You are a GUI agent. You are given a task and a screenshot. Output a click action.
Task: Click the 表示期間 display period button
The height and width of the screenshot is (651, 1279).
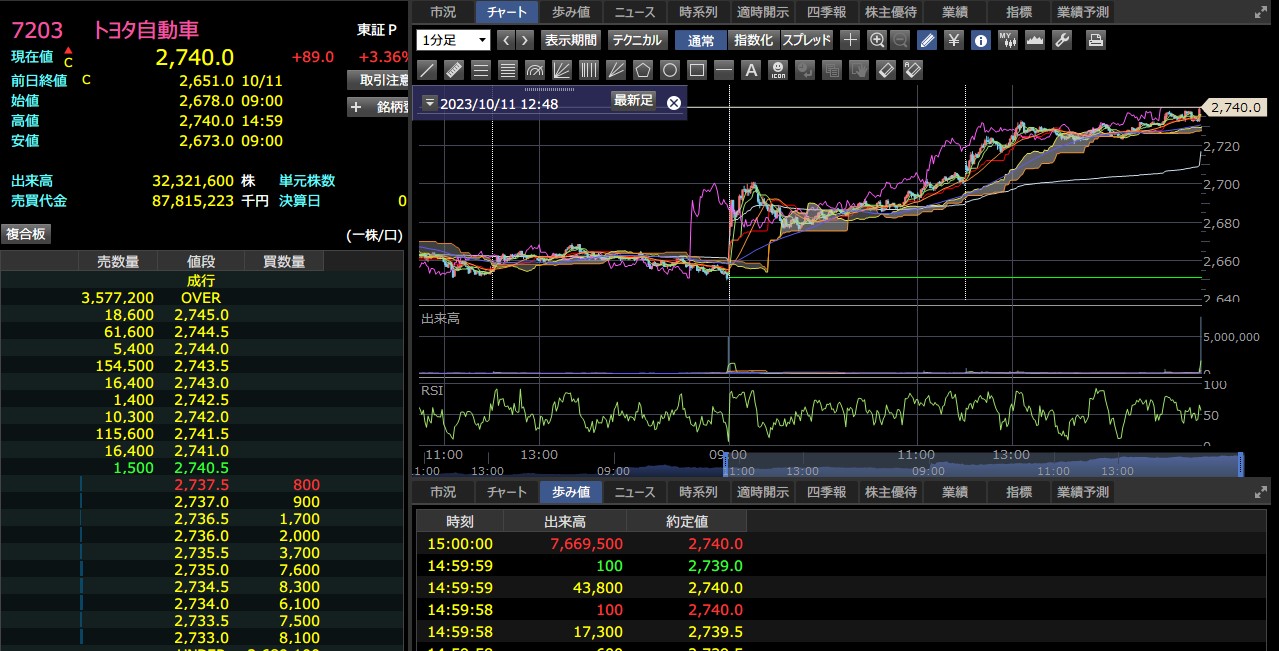click(570, 40)
